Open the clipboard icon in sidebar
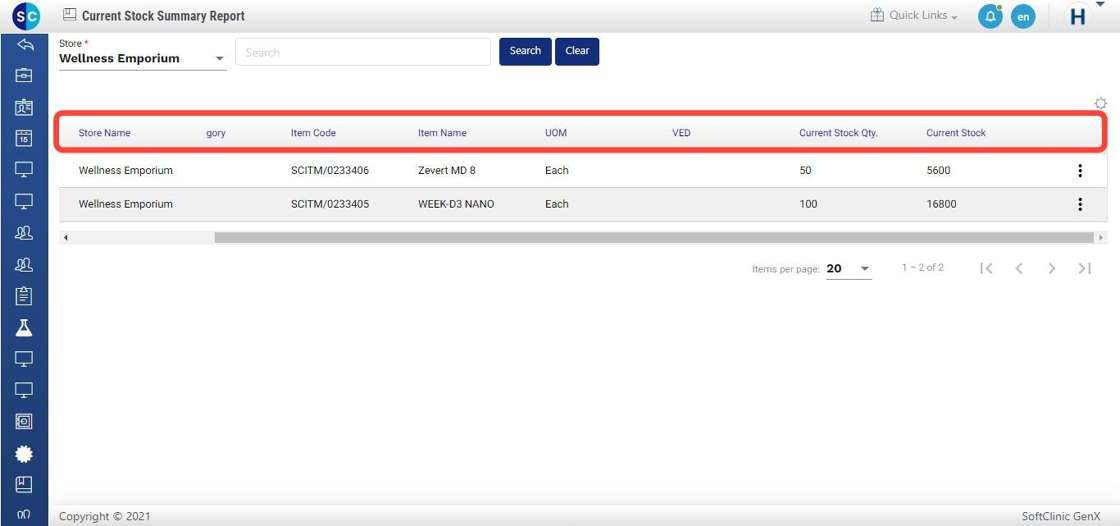Image resolution: width=1120 pixels, height=526 pixels. tap(24, 296)
